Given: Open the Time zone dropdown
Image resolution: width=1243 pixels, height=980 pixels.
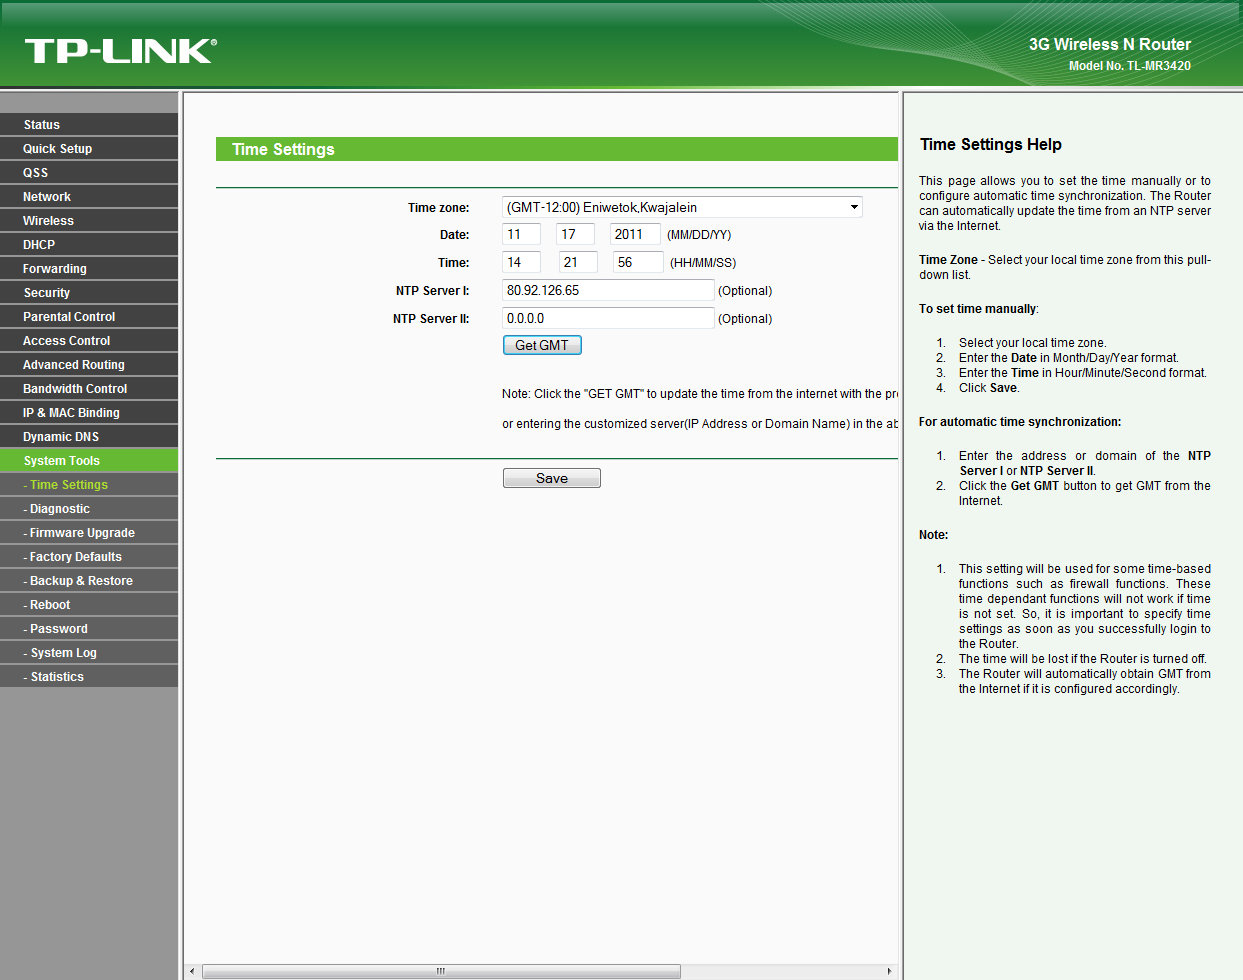Looking at the screenshot, I should 681,207.
